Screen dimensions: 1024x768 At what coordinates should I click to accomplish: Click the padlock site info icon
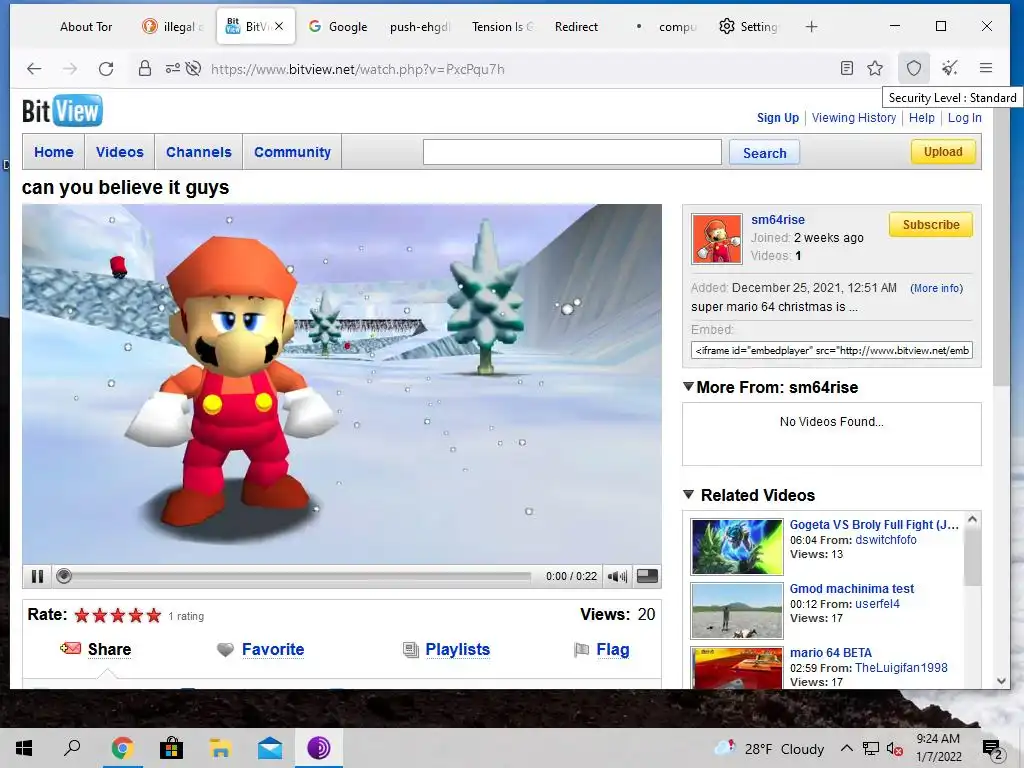pyautogui.click(x=145, y=69)
